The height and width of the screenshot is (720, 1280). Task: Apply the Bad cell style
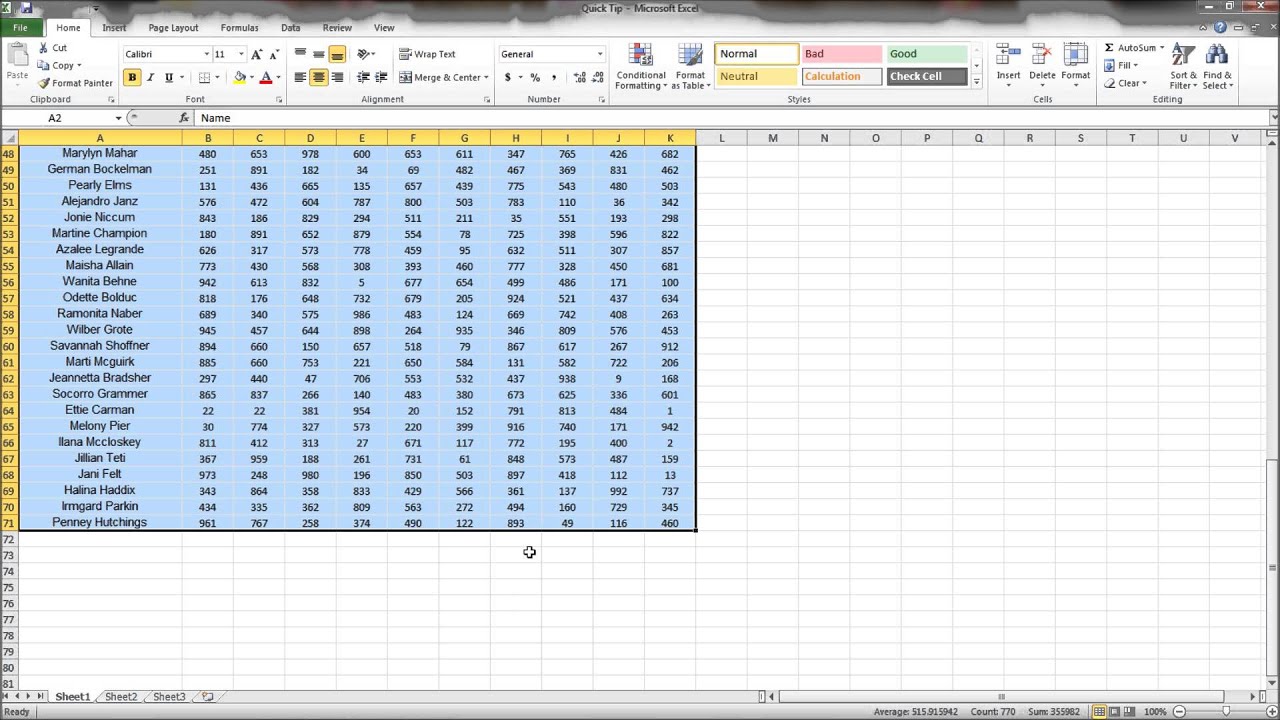coord(841,54)
